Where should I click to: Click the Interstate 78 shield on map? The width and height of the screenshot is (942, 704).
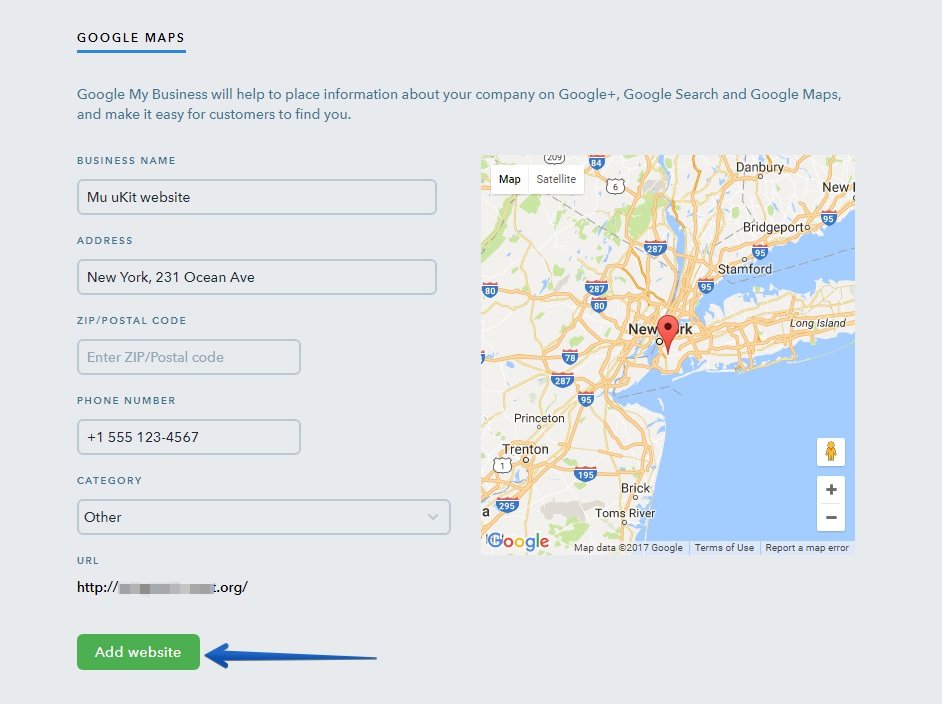(570, 357)
